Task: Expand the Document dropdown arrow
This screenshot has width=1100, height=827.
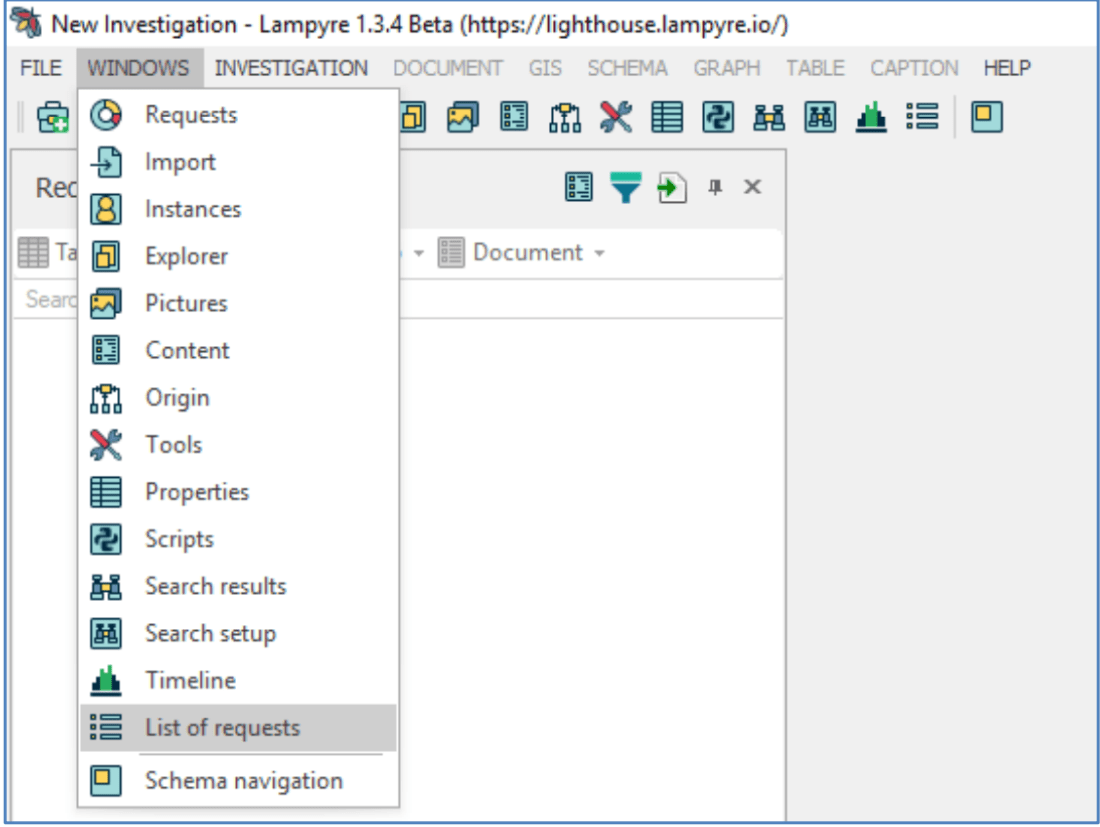Action: pyautogui.click(x=600, y=253)
